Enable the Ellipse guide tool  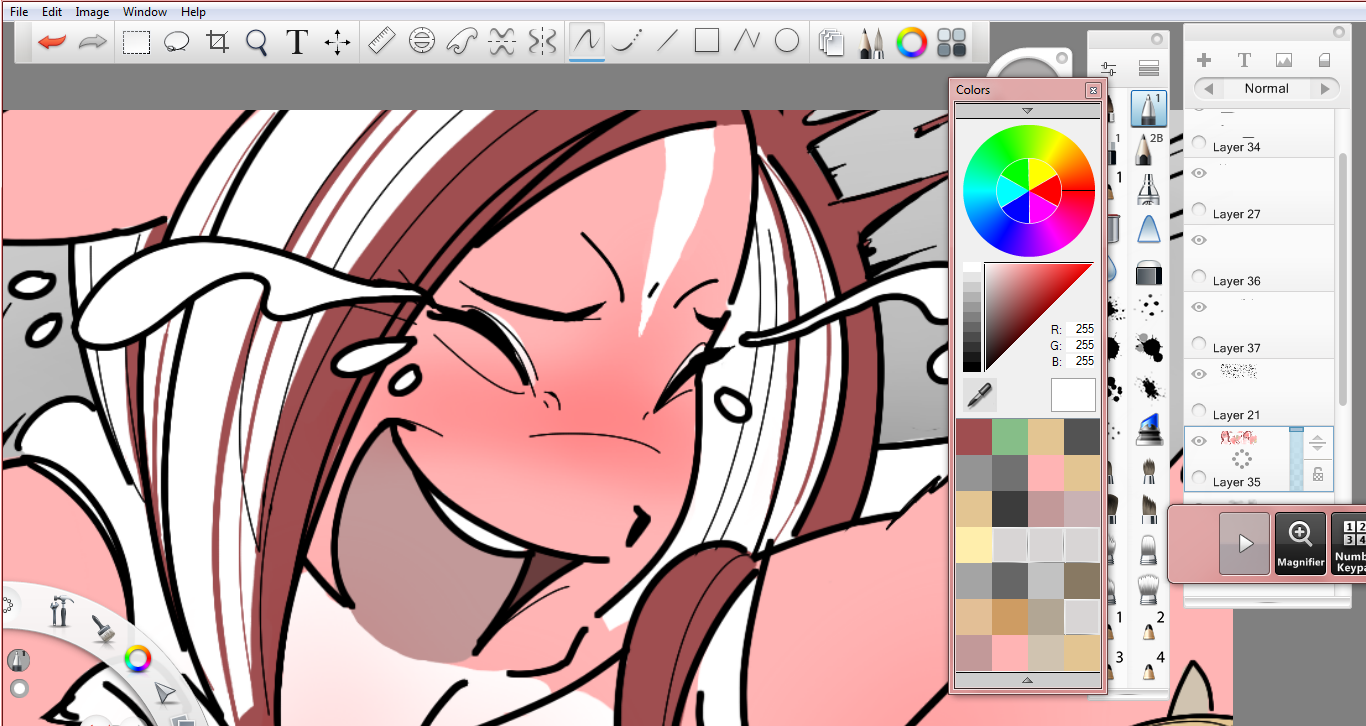point(422,41)
